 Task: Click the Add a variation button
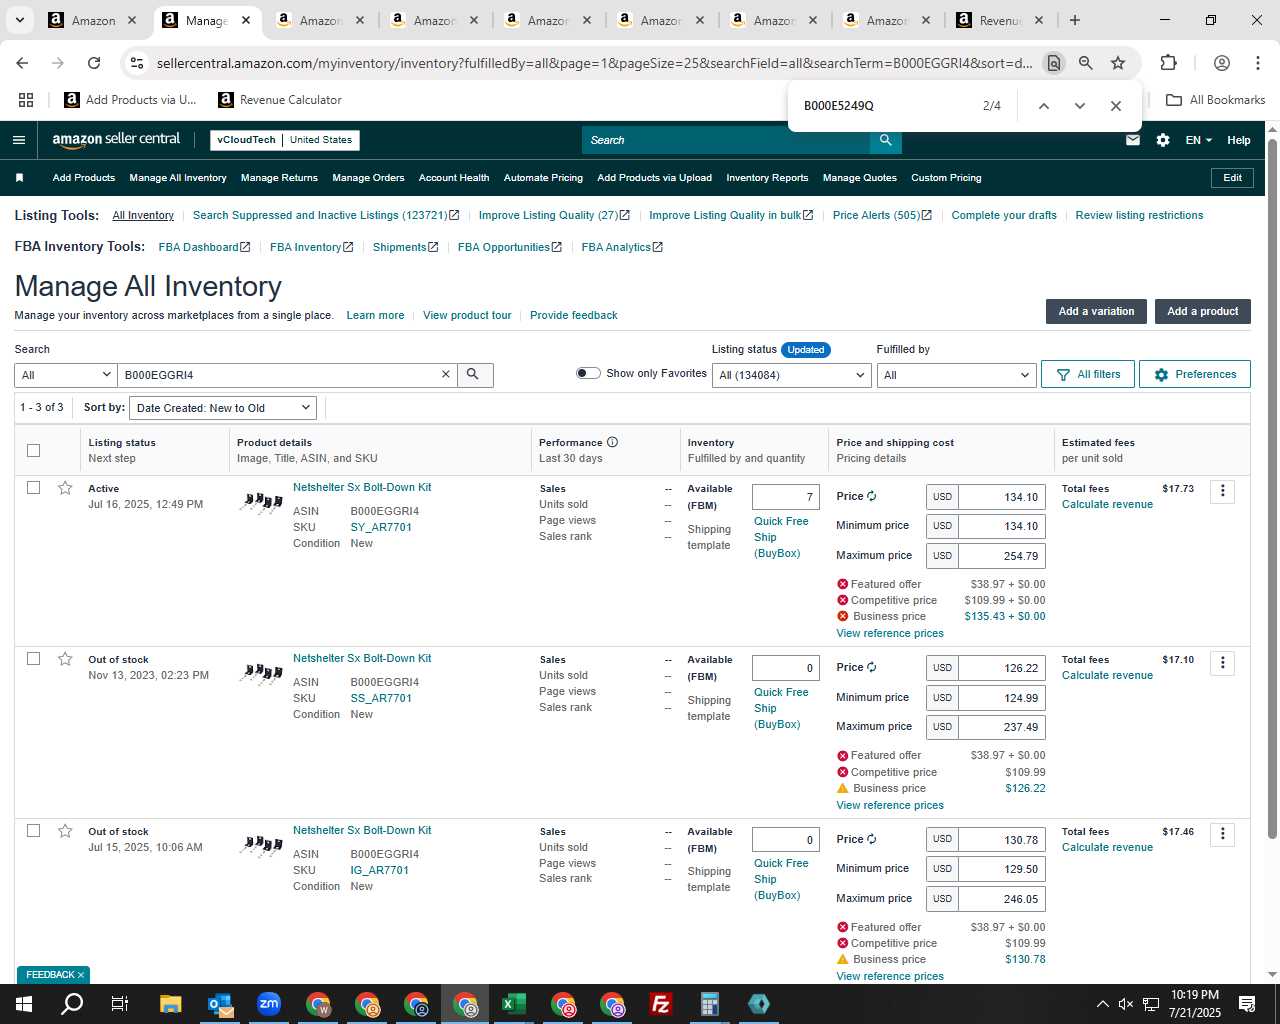[1096, 311]
